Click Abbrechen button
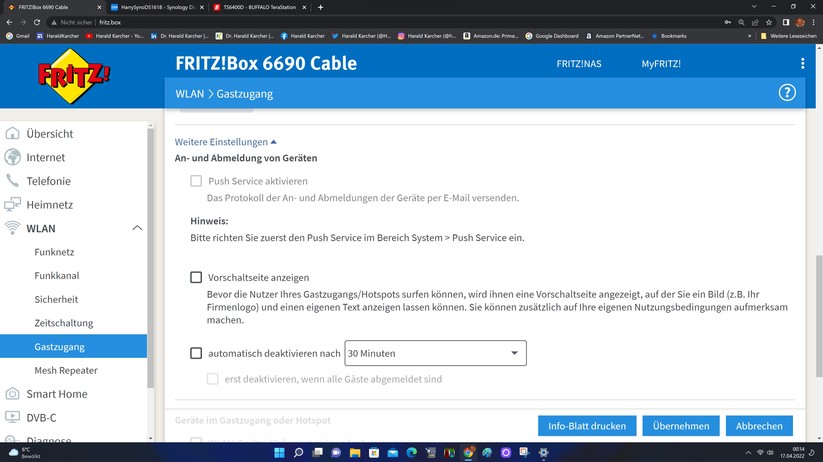 coord(759,426)
